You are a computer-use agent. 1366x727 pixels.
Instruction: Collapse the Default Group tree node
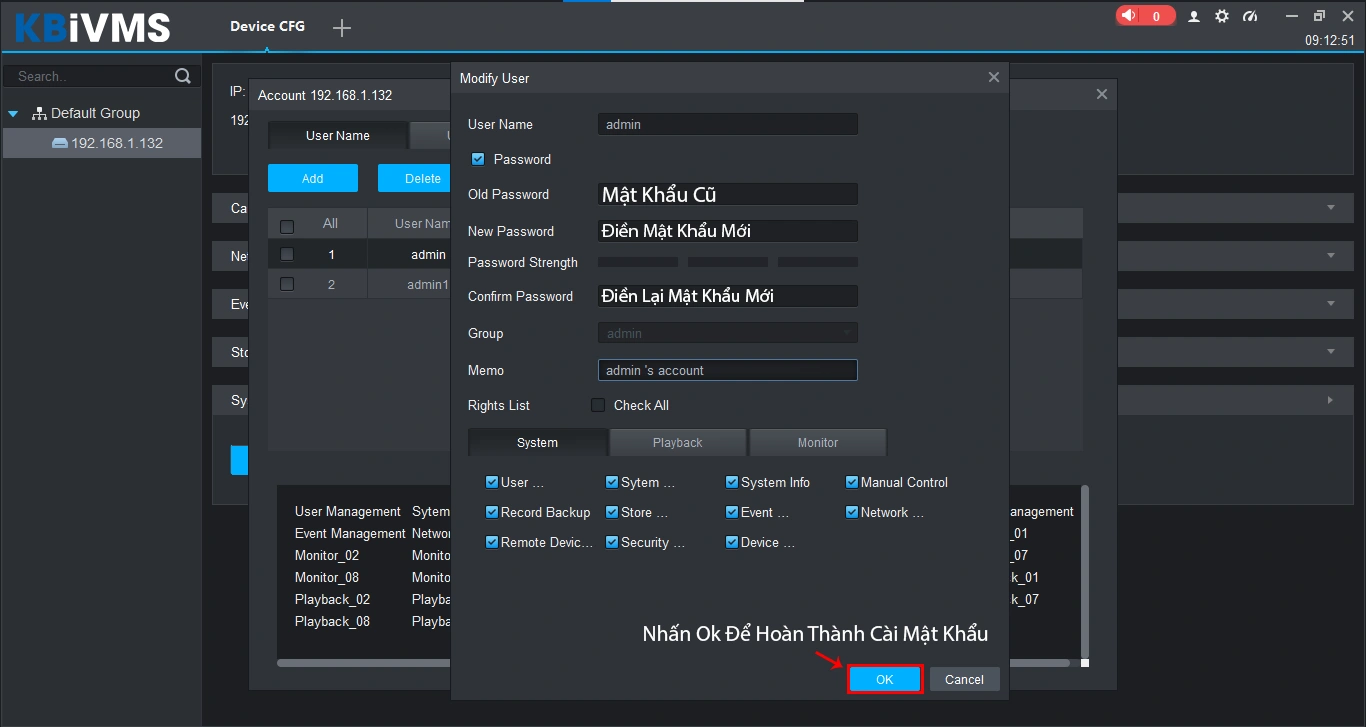click(x=14, y=114)
